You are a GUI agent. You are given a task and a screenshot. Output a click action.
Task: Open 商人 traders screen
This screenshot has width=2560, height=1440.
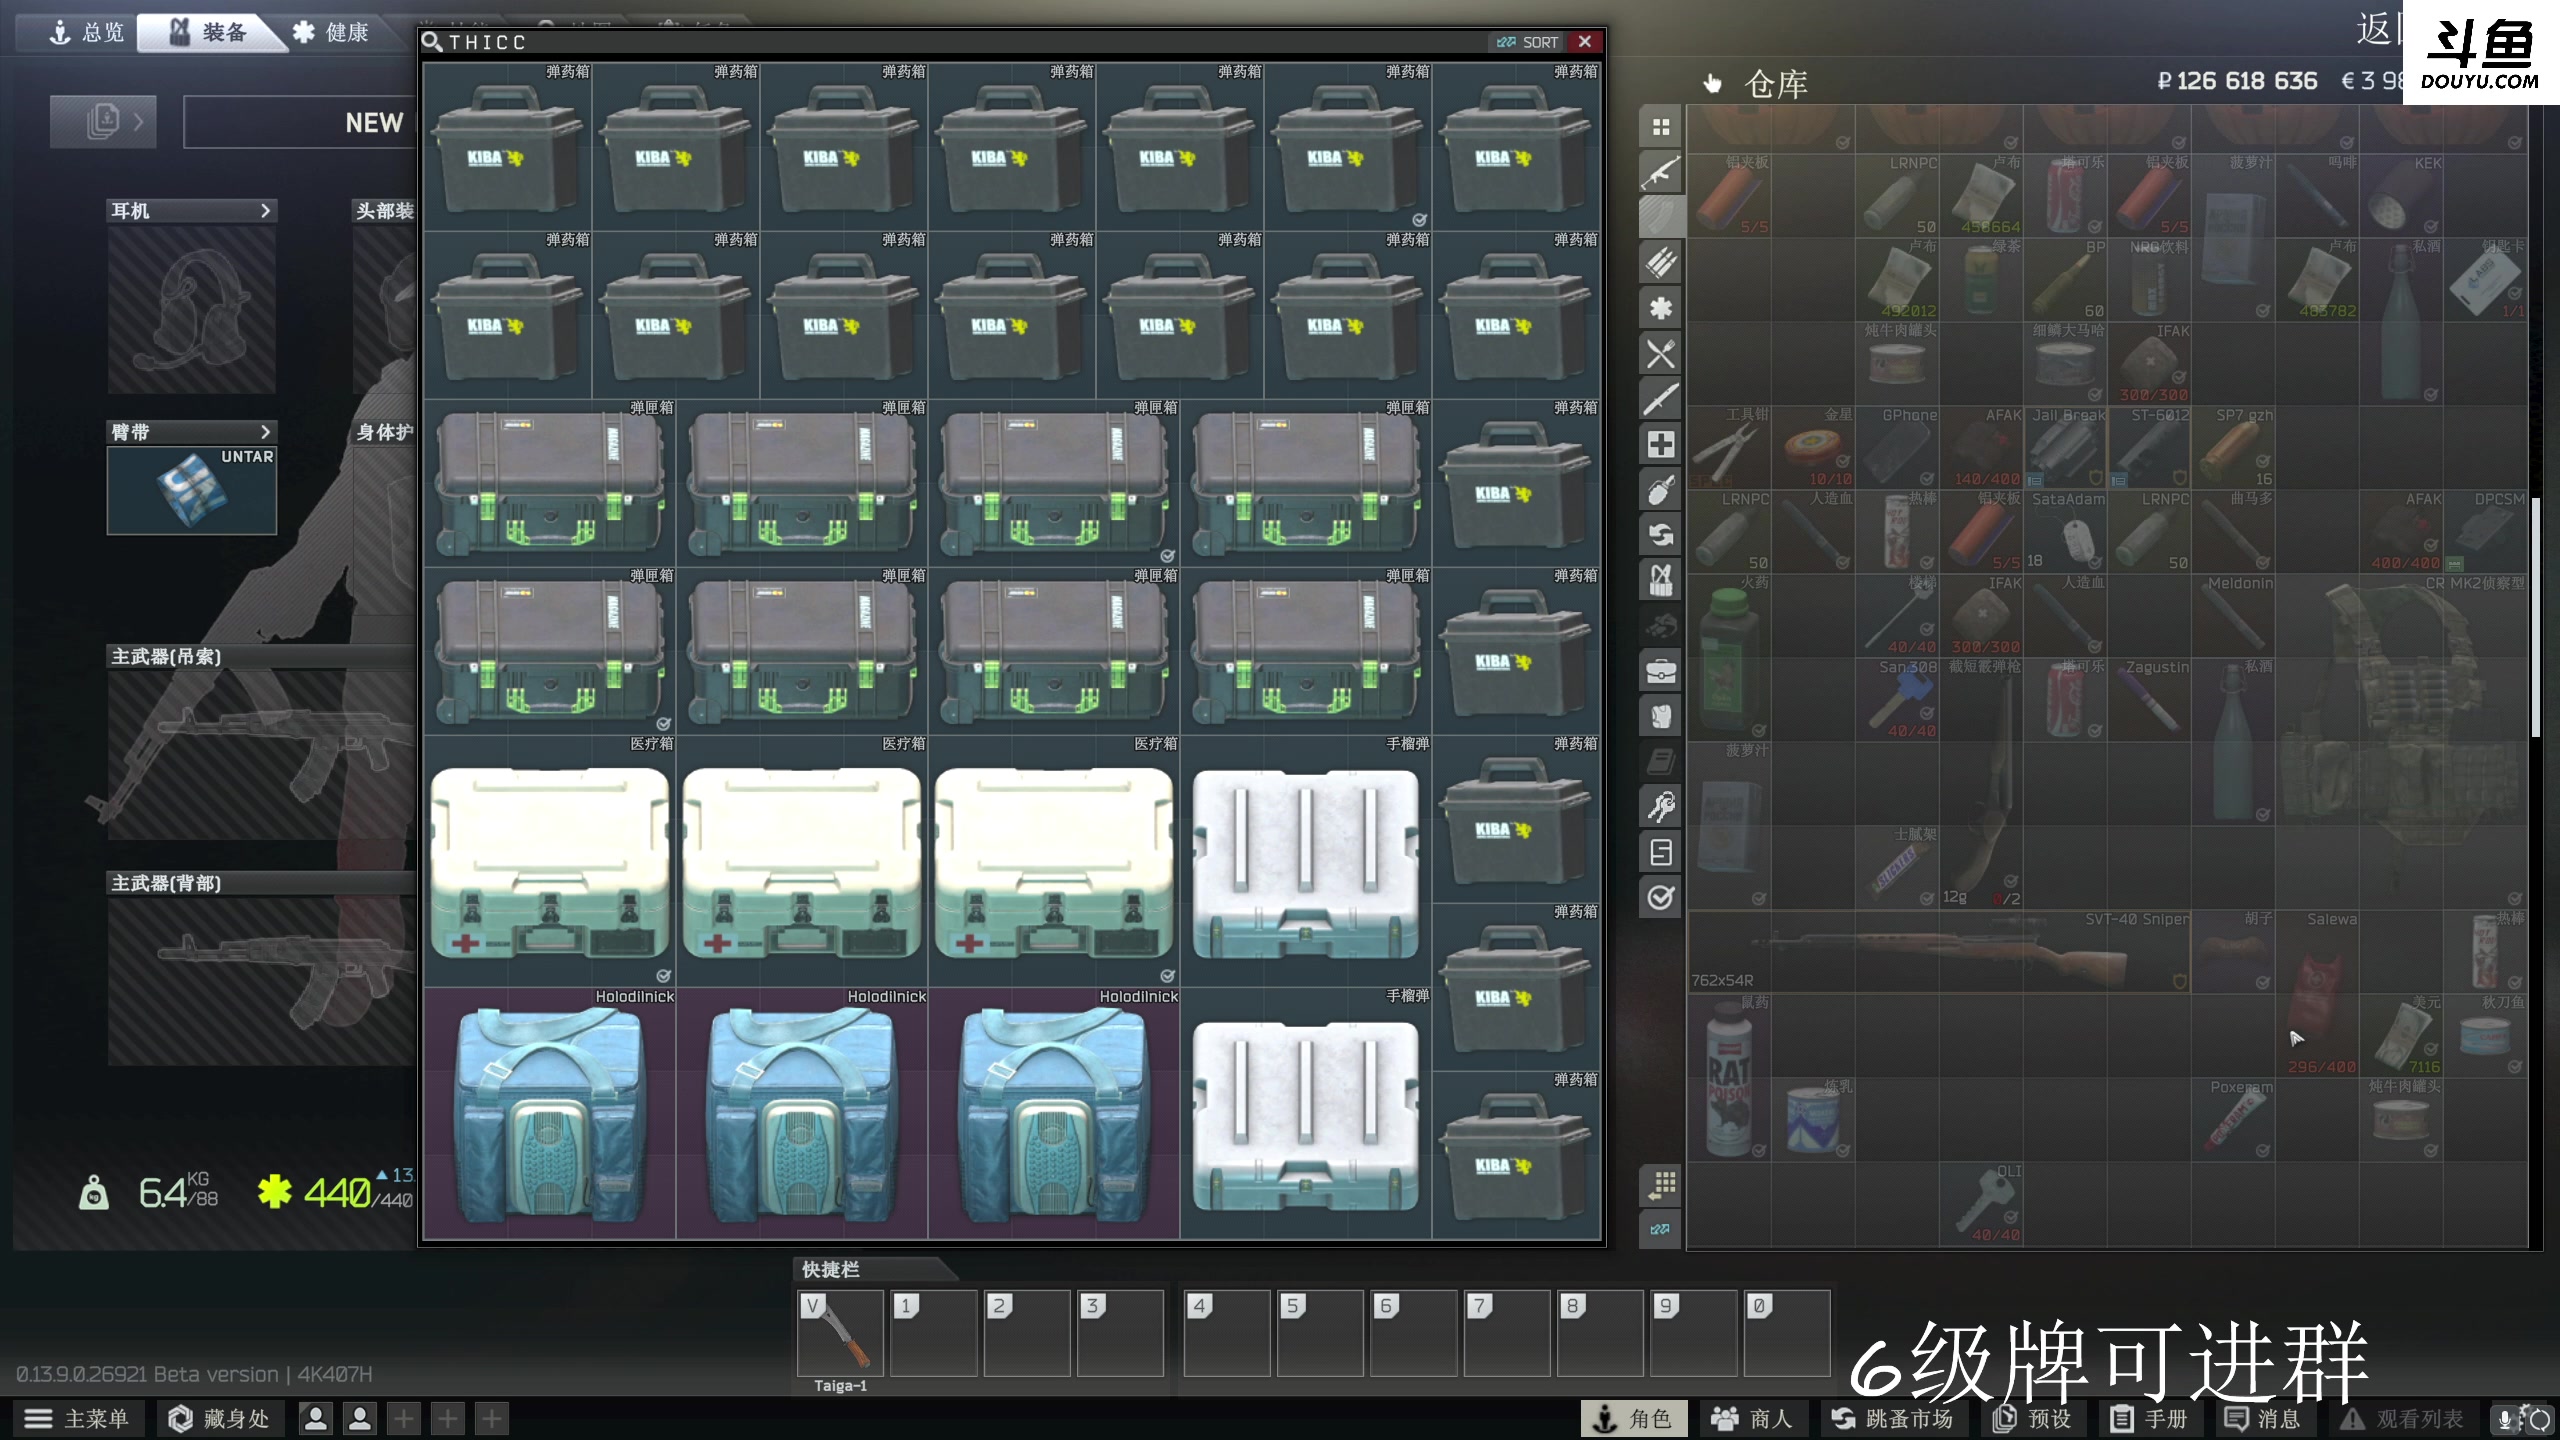click(1752, 1419)
